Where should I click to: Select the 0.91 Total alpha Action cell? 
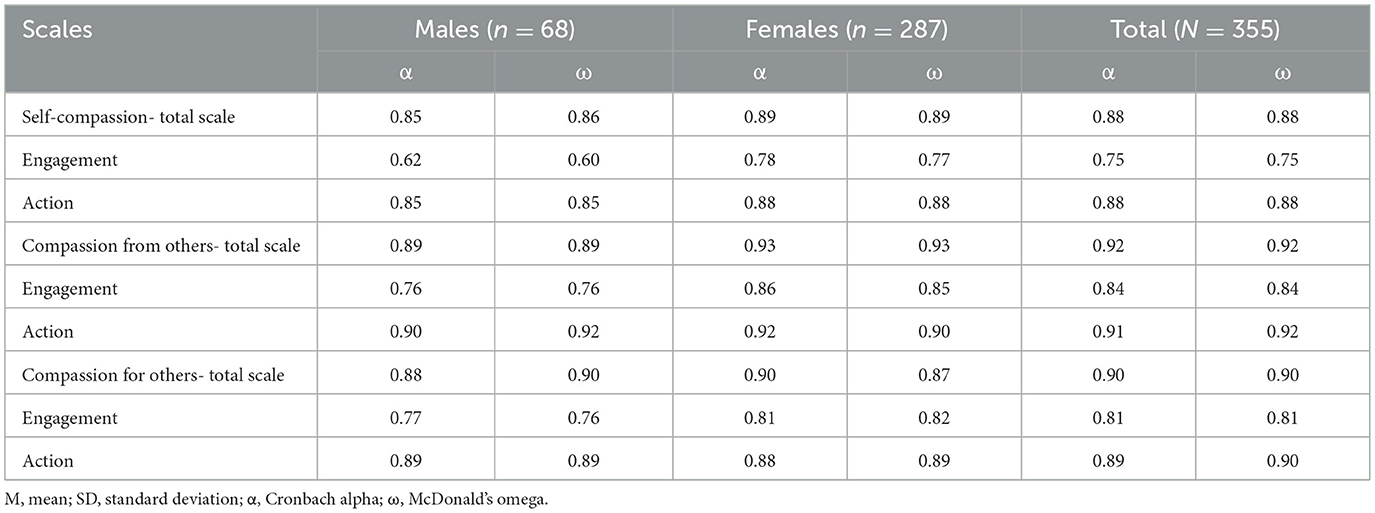(1108, 332)
